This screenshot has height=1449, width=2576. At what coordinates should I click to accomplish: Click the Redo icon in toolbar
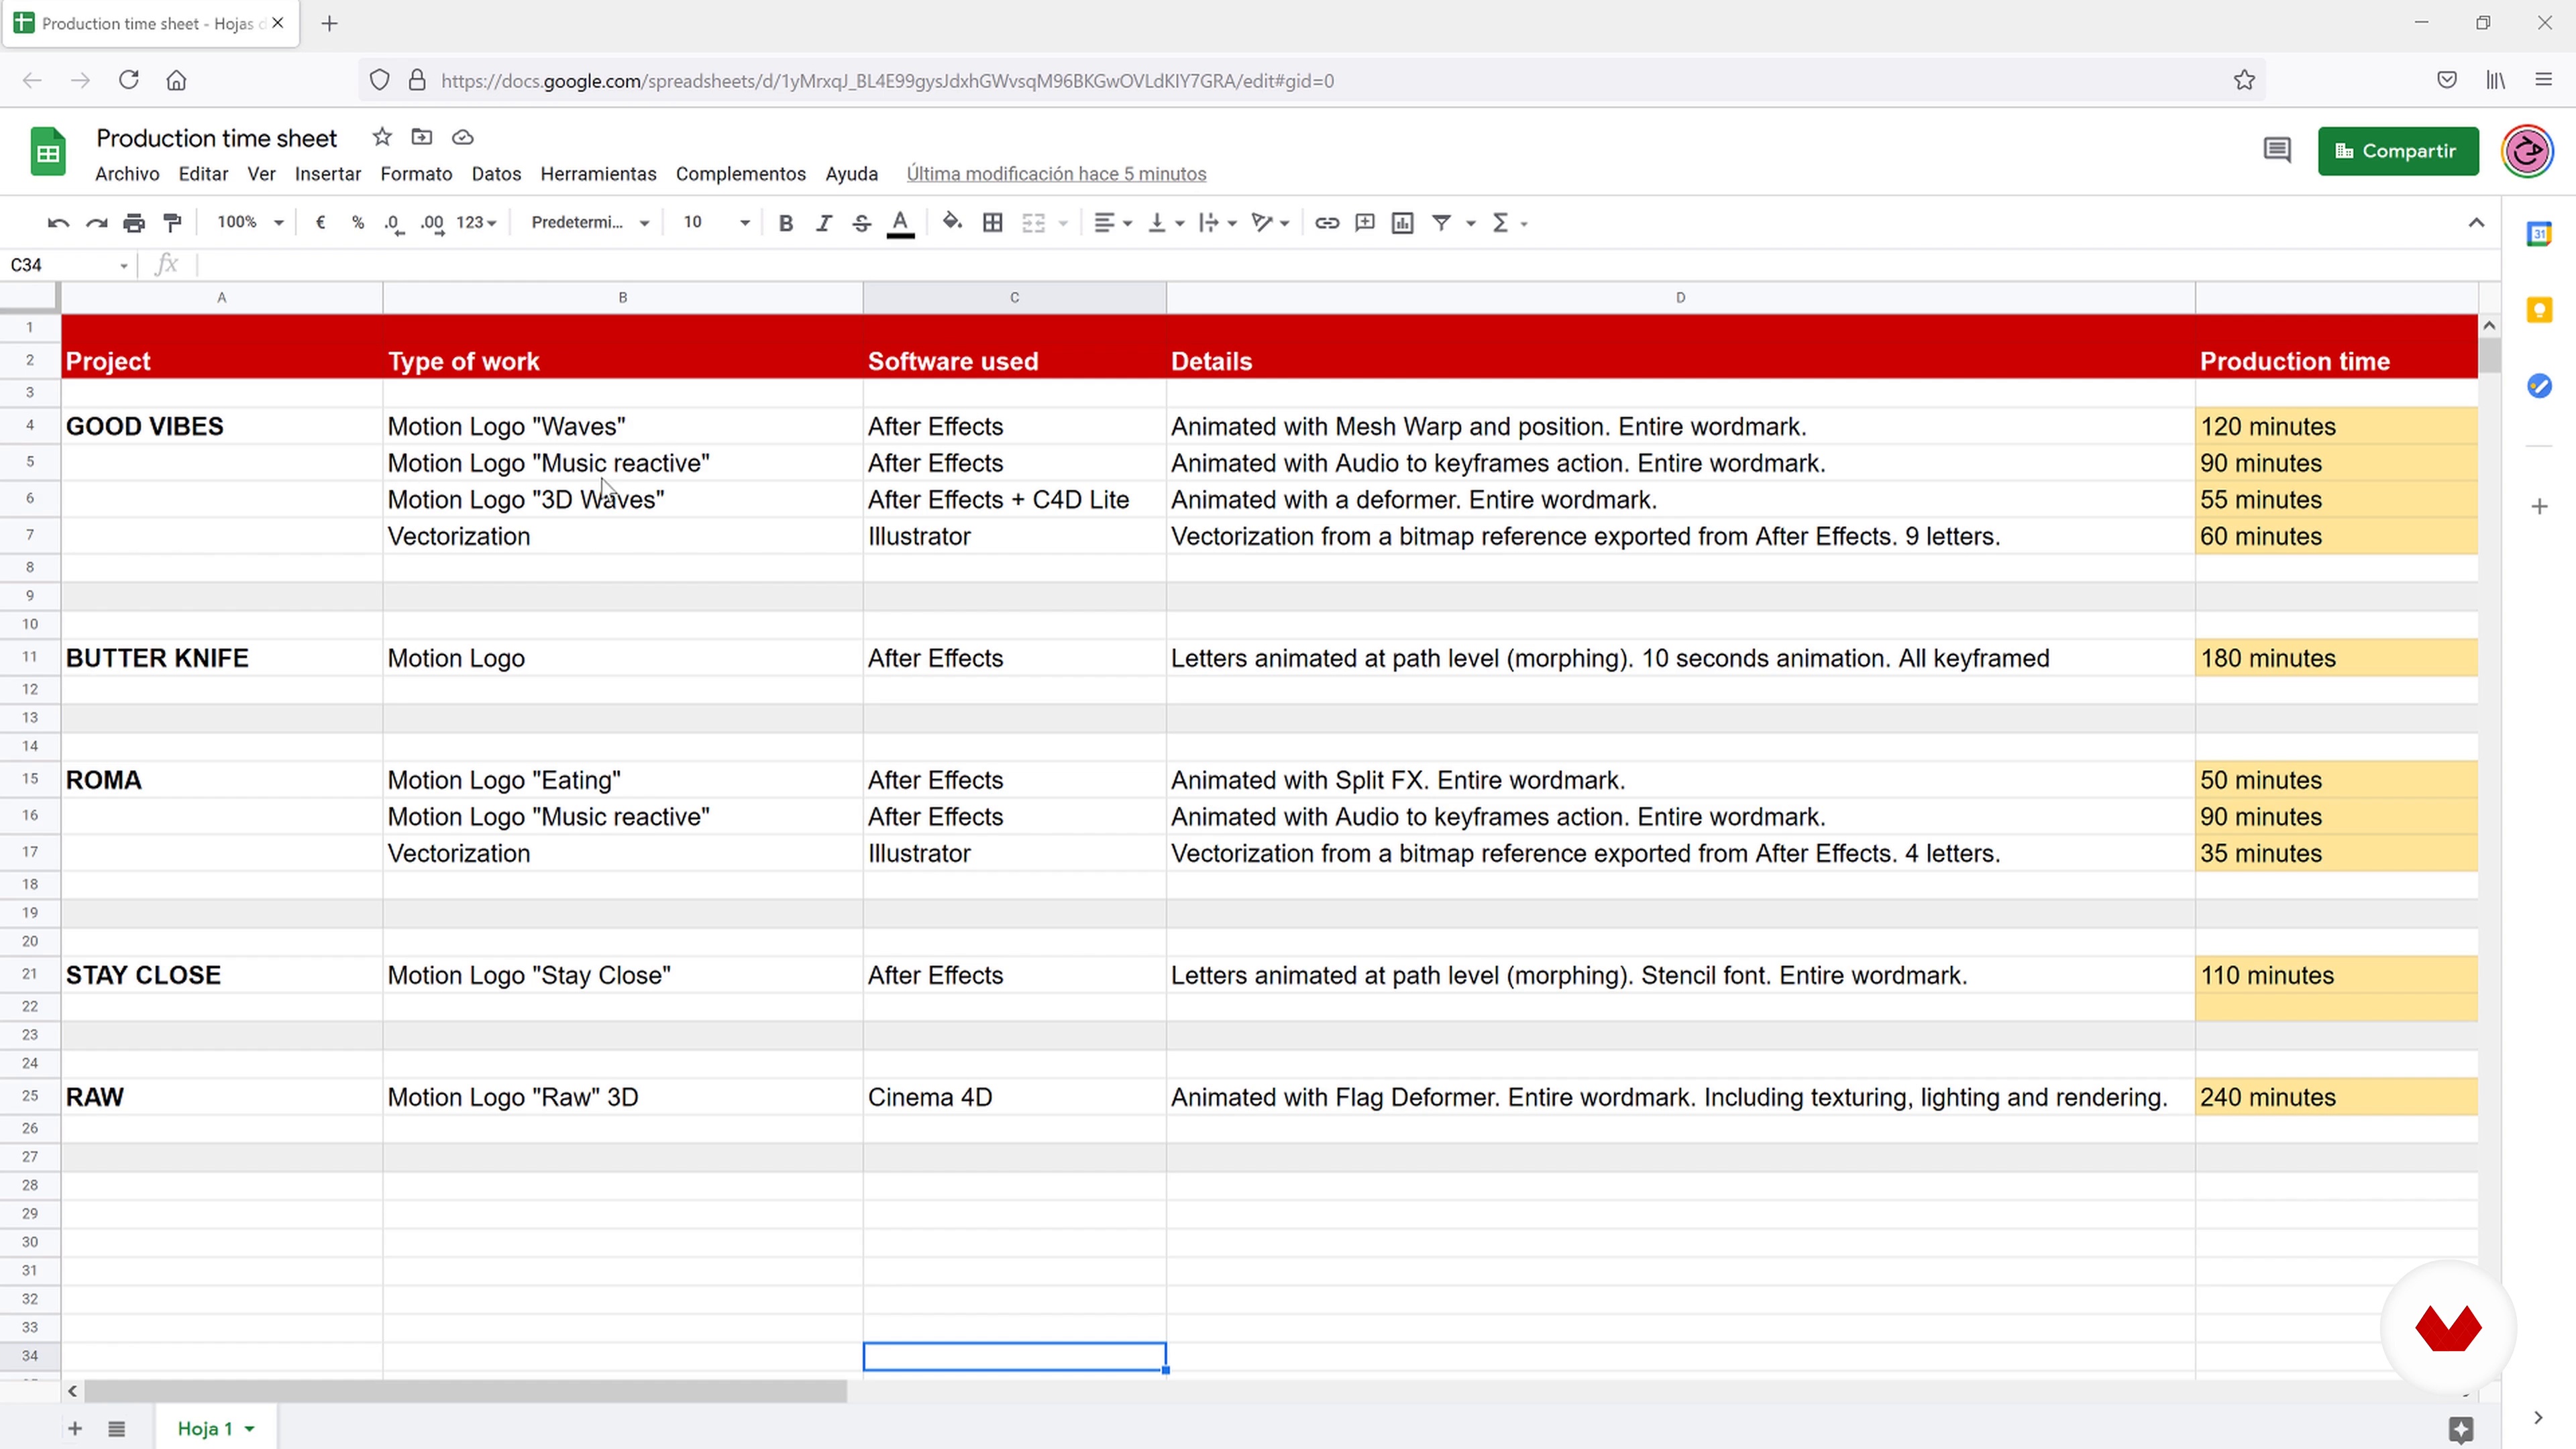coord(96,223)
